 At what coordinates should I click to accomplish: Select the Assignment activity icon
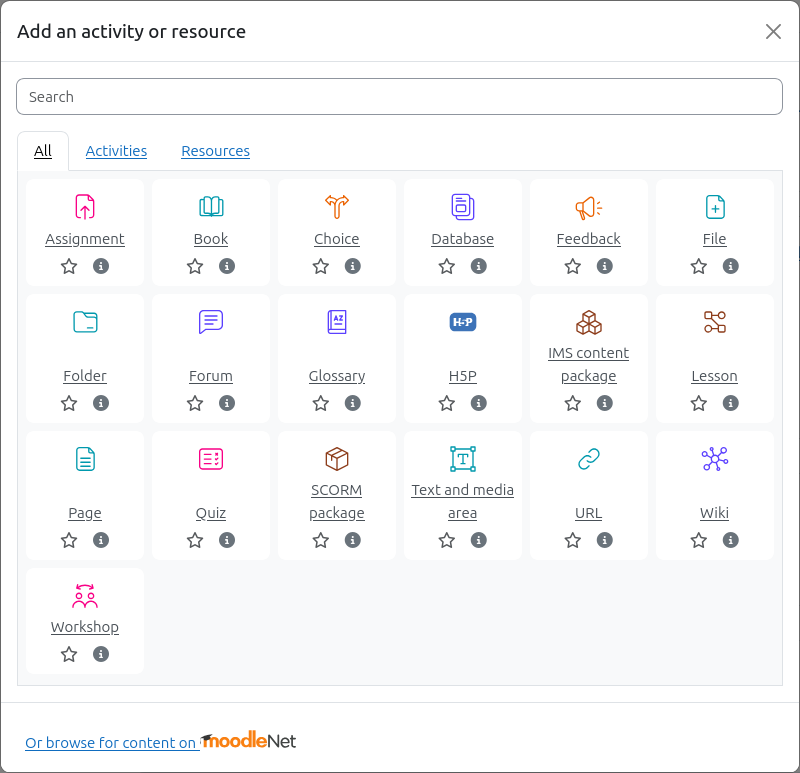tap(85, 207)
